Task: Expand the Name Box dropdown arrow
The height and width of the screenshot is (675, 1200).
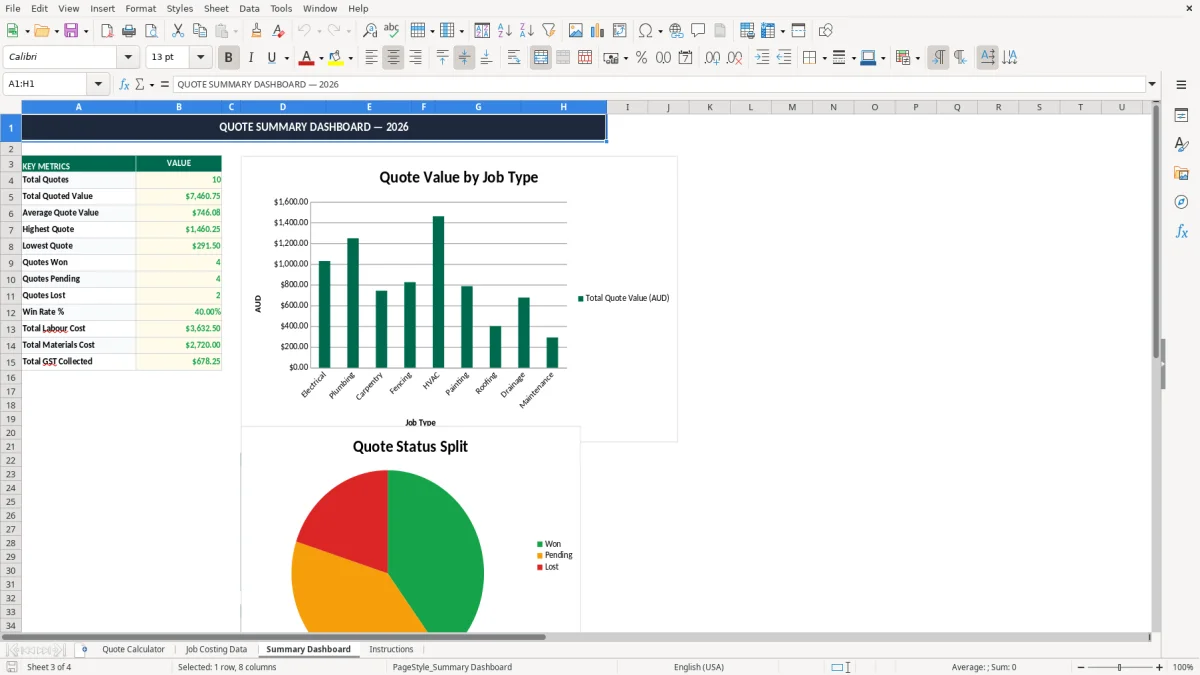Action: [98, 85]
